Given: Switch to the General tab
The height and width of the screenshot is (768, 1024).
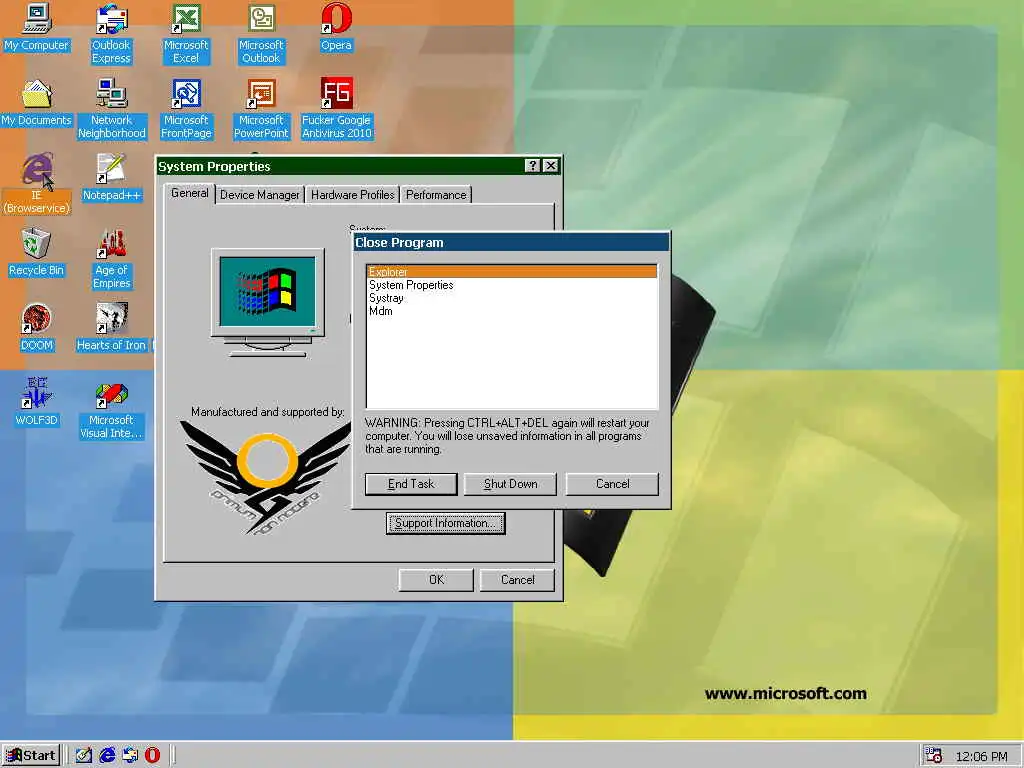Looking at the screenshot, I should (189, 193).
